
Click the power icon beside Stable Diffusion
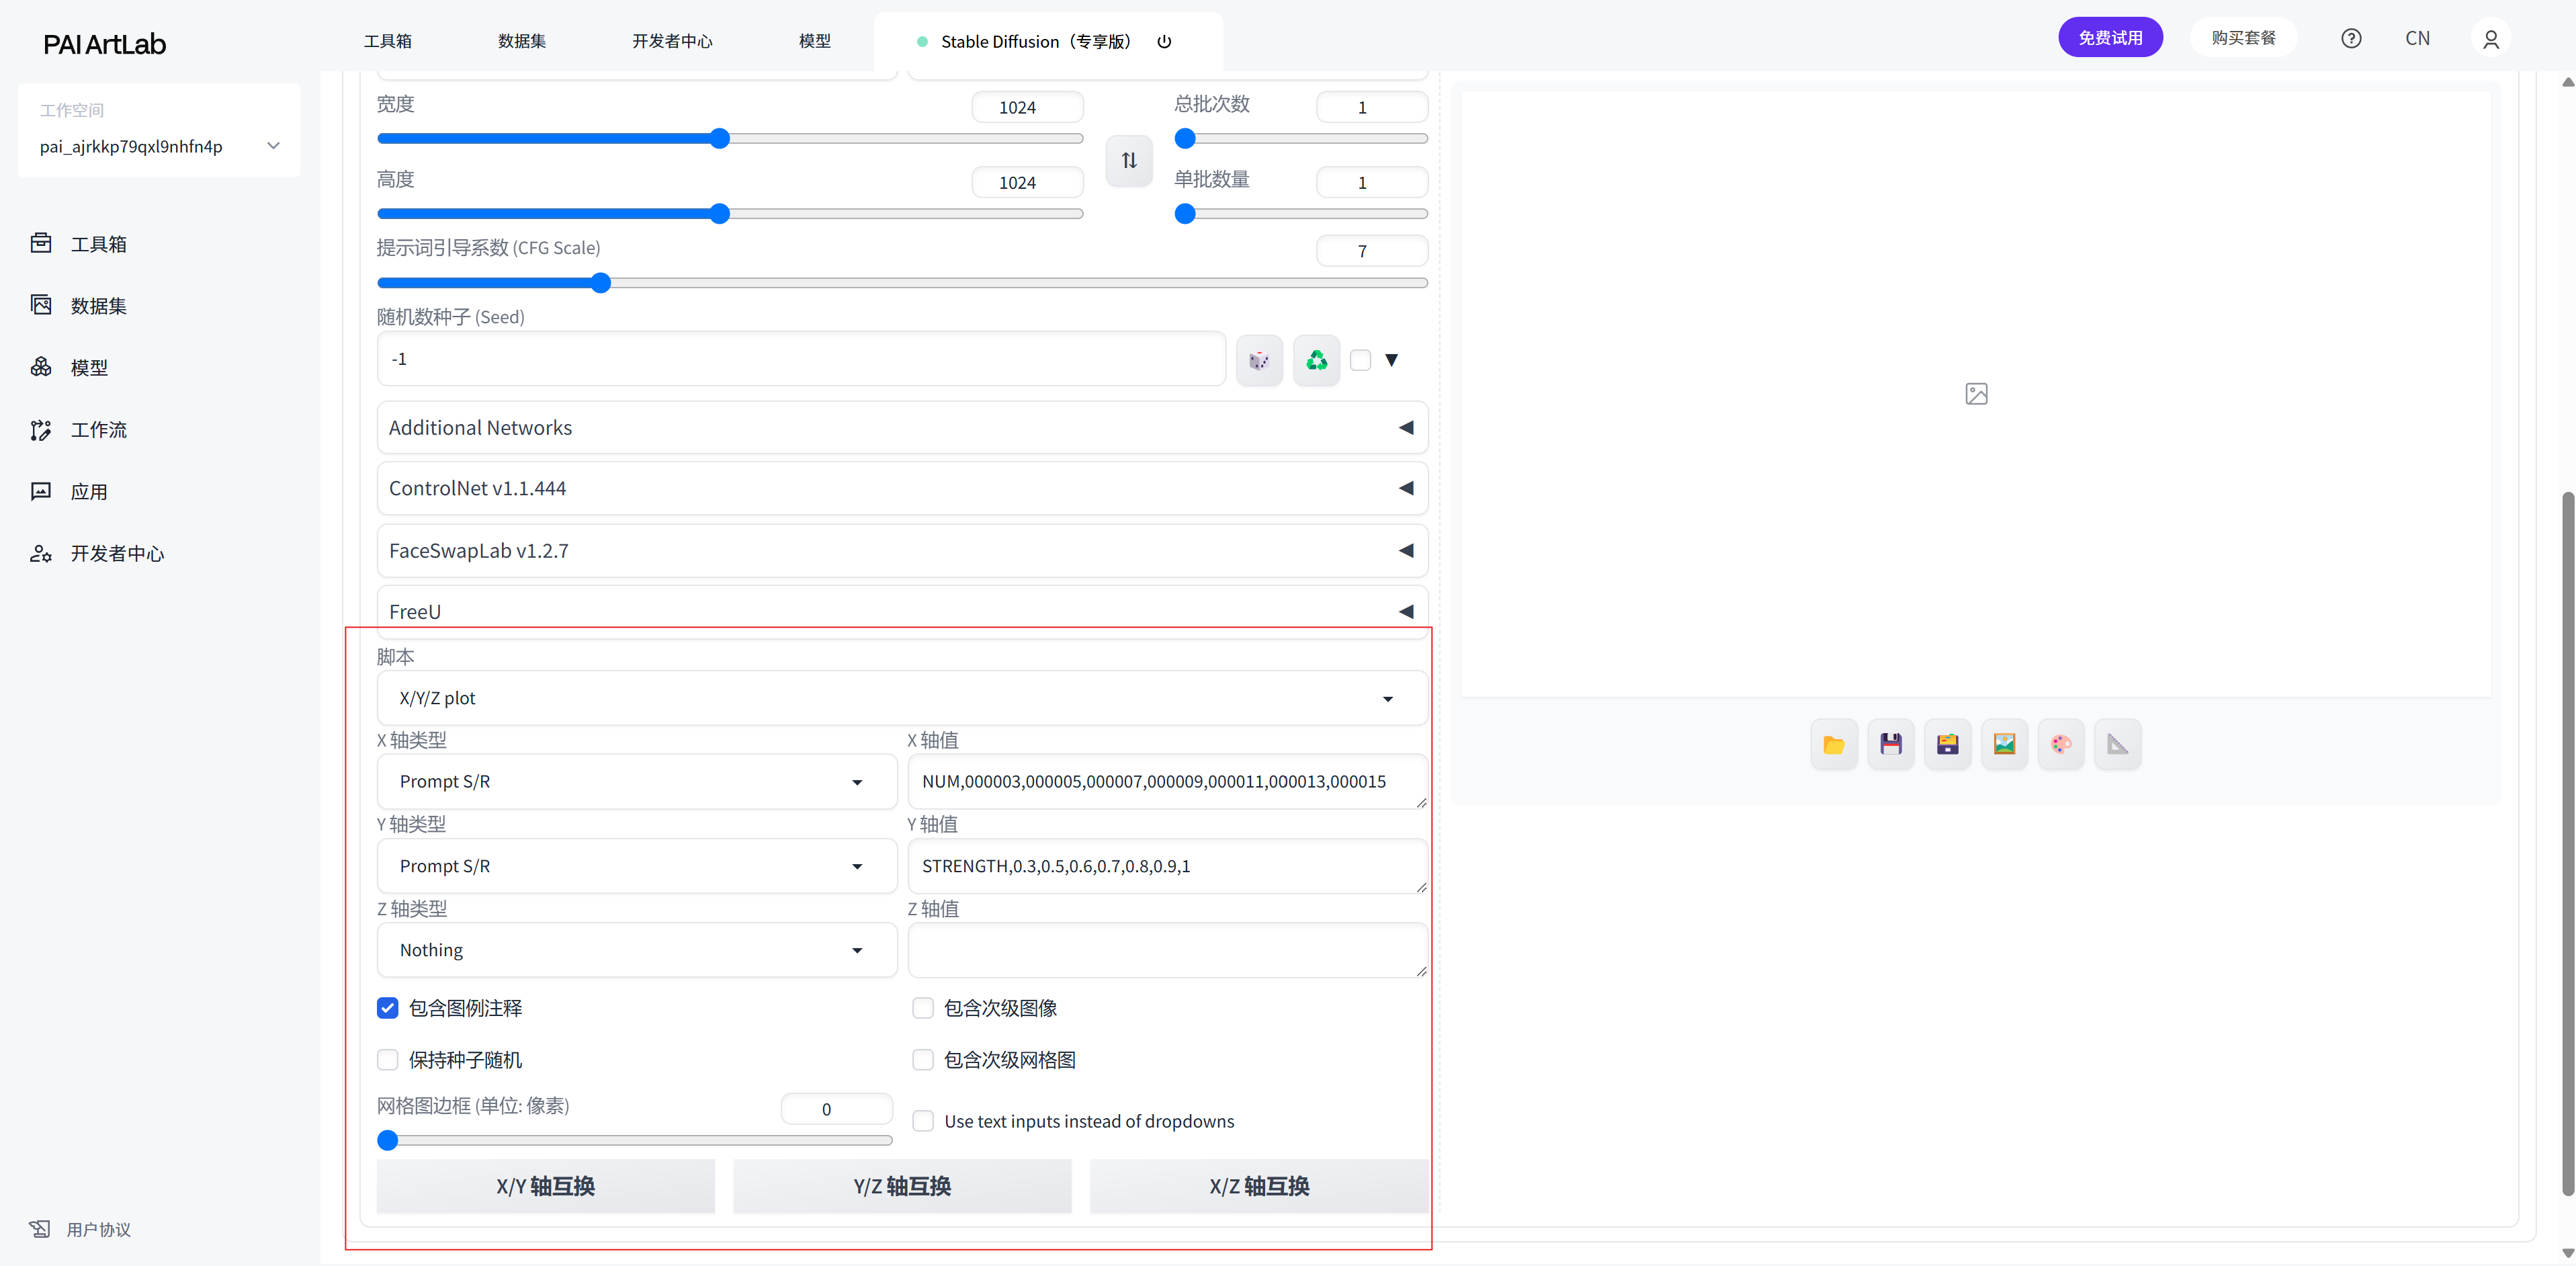pyautogui.click(x=1164, y=42)
